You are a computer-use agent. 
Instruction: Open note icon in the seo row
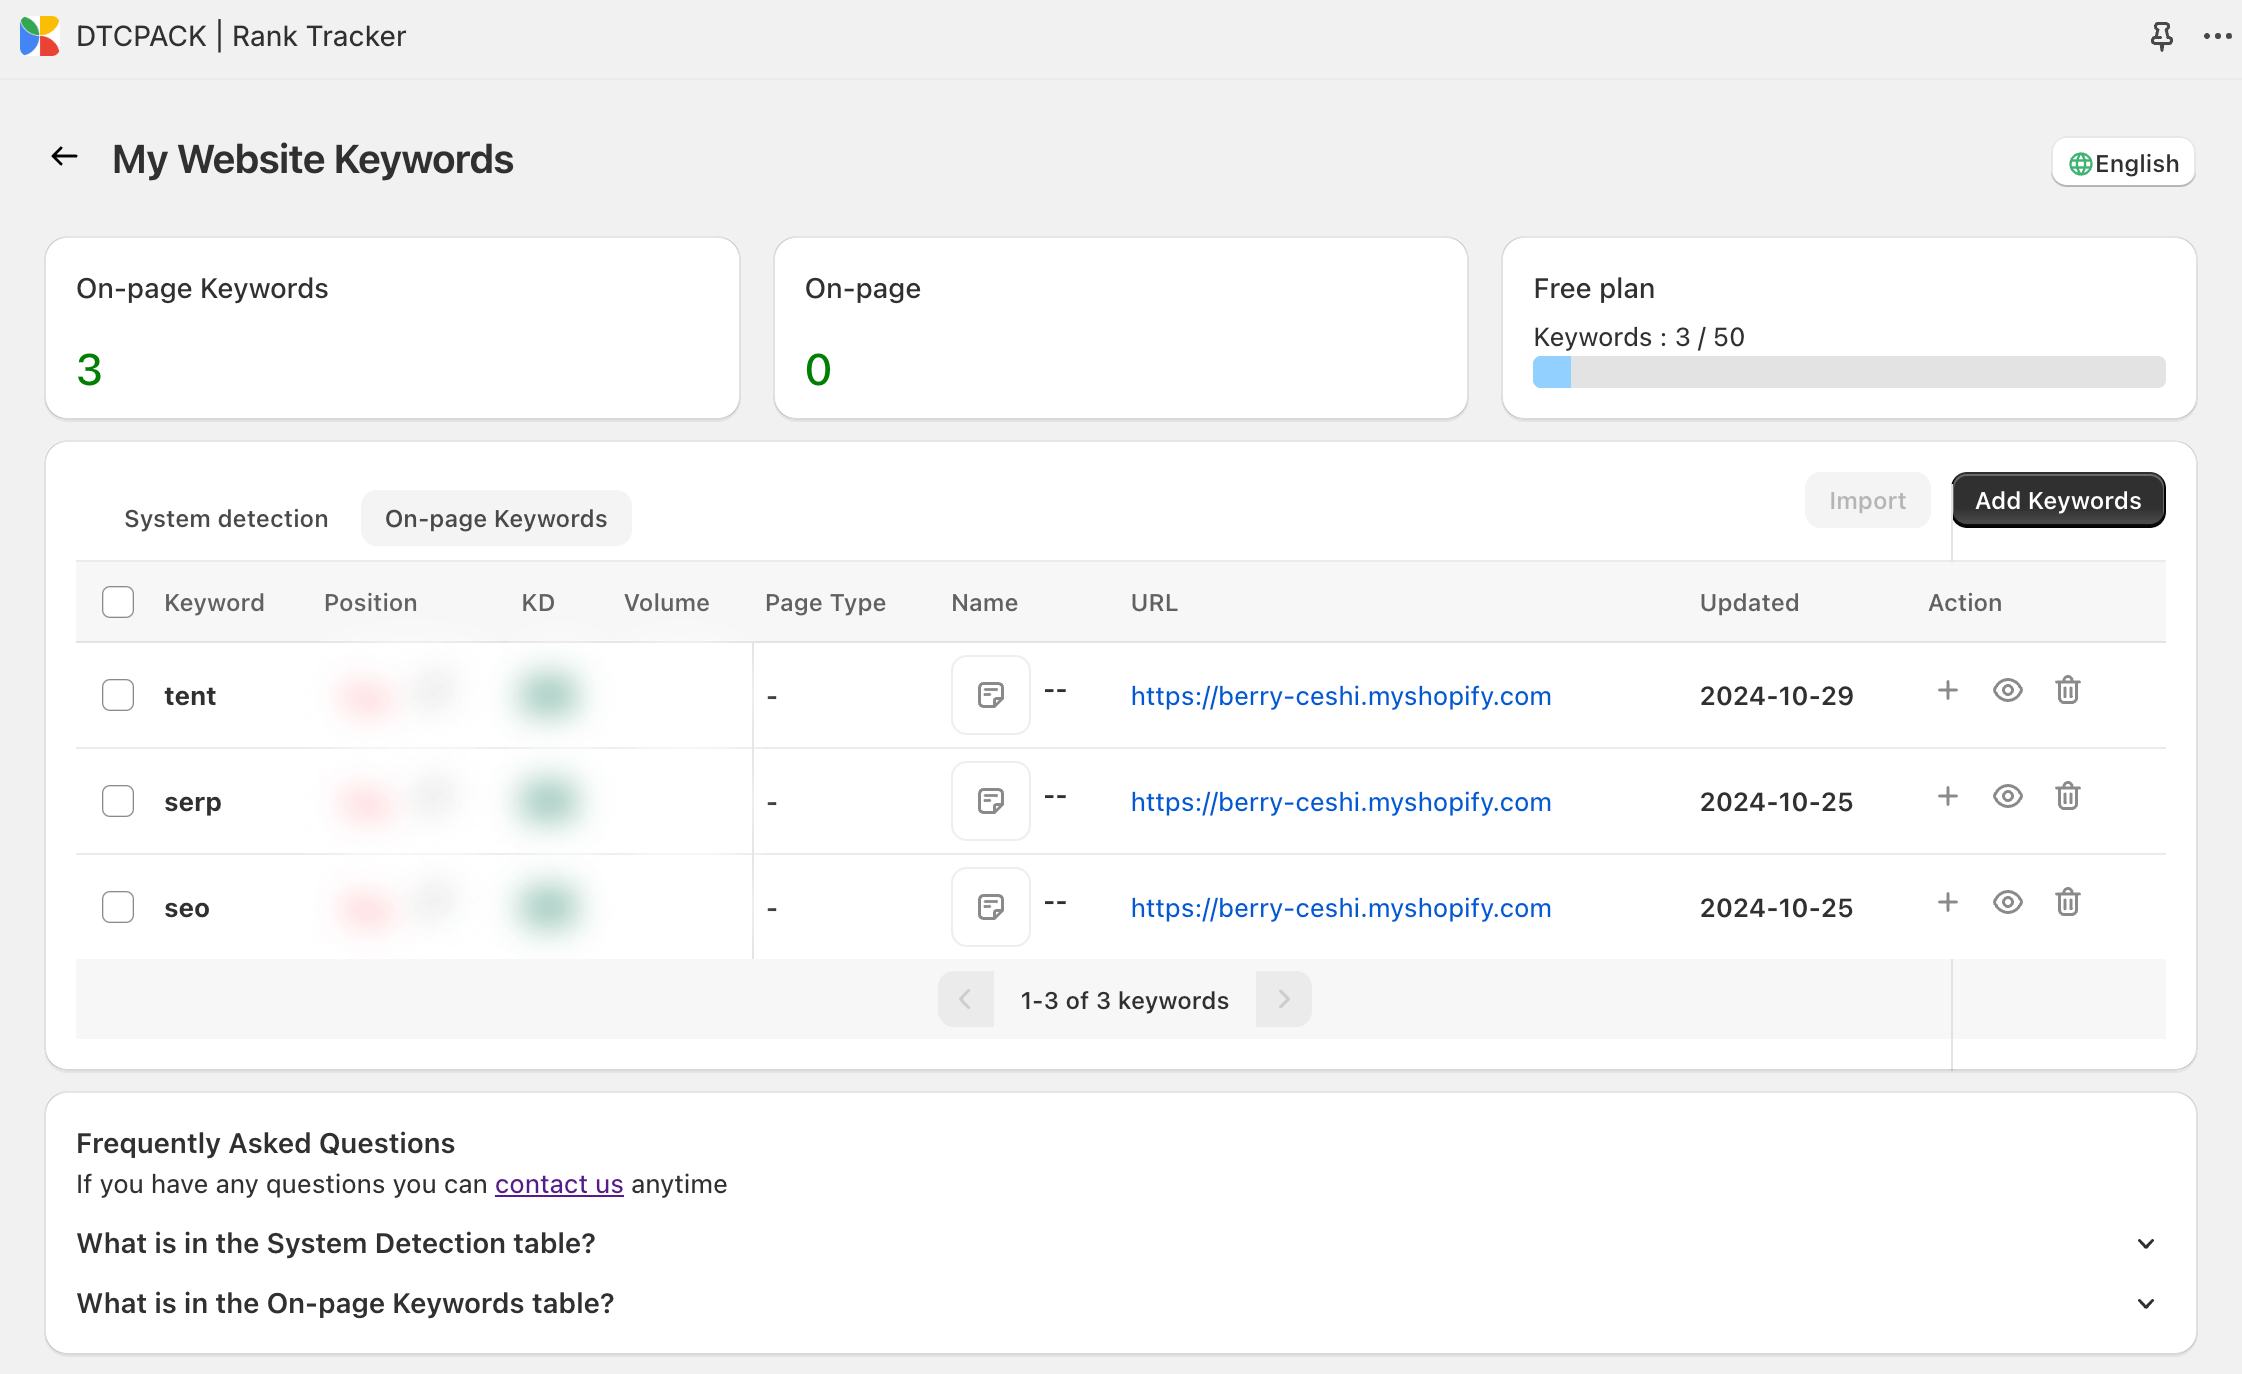point(990,907)
